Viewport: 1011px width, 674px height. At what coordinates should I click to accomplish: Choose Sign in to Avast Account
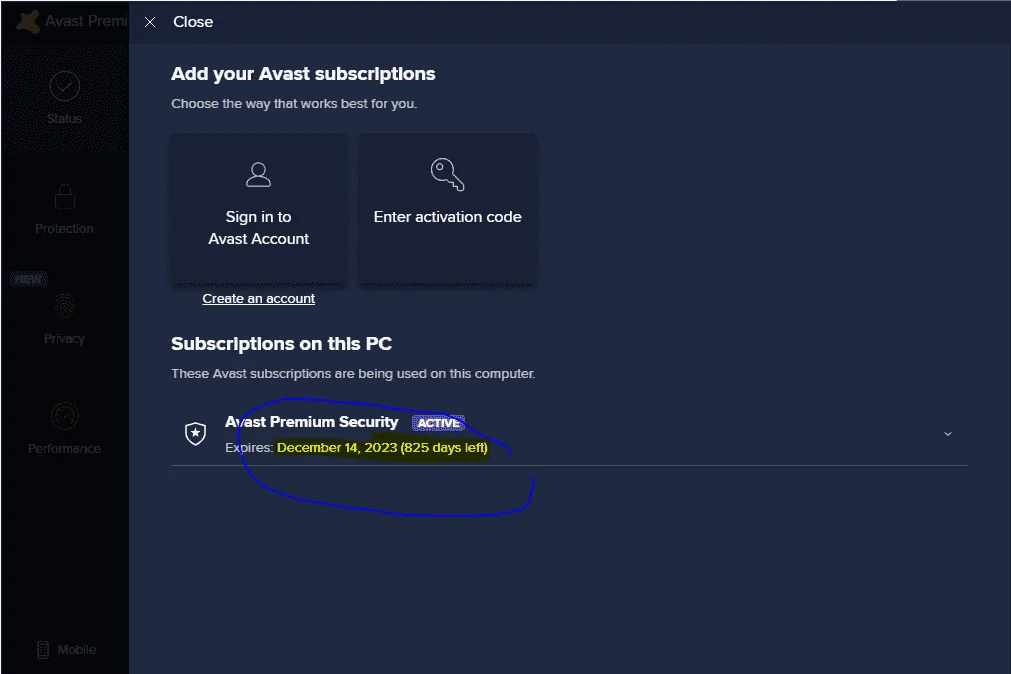click(x=259, y=211)
